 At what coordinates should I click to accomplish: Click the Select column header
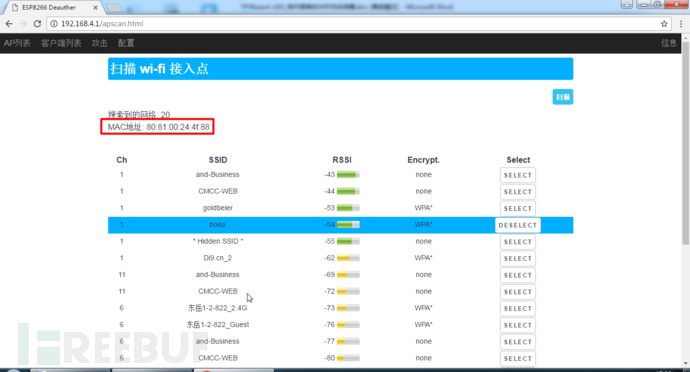pyautogui.click(x=518, y=160)
